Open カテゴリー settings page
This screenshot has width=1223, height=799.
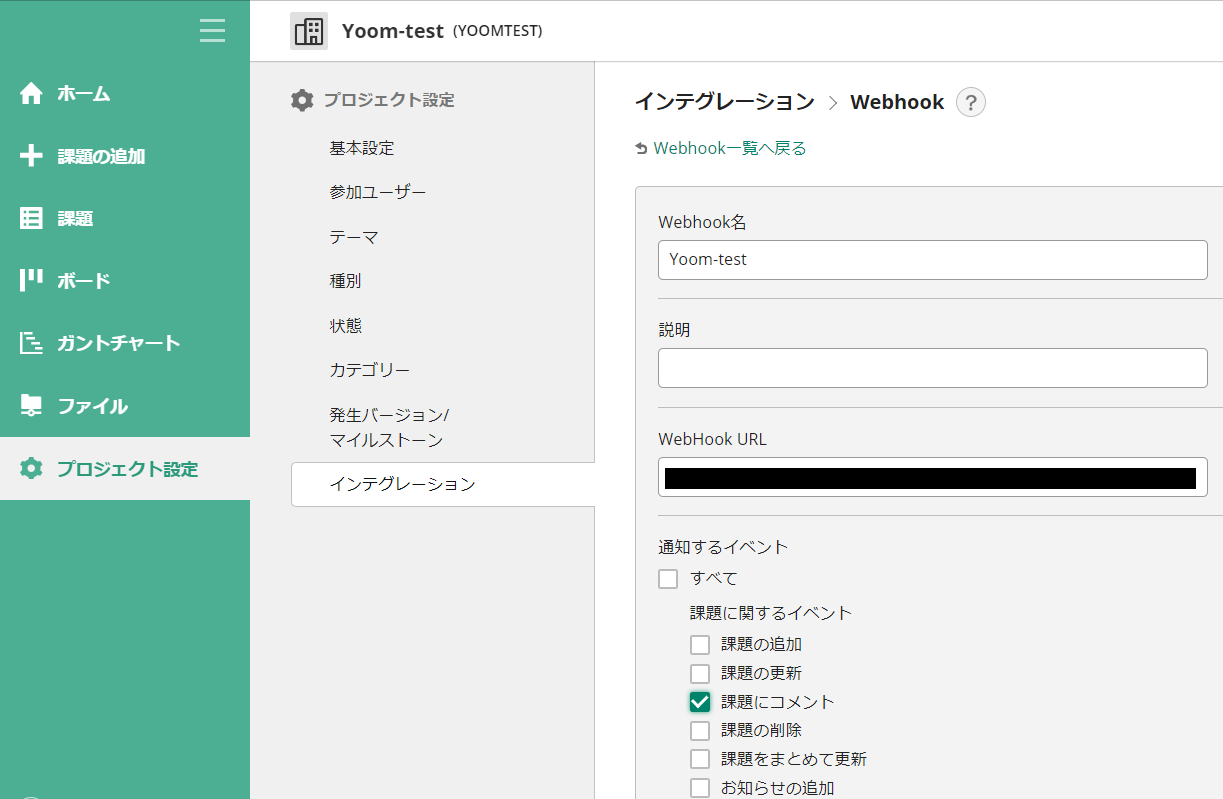click(370, 370)
